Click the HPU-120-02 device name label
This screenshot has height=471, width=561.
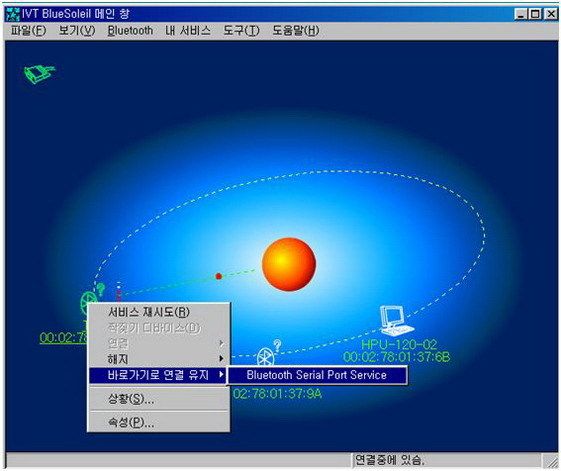click(399, 345)
